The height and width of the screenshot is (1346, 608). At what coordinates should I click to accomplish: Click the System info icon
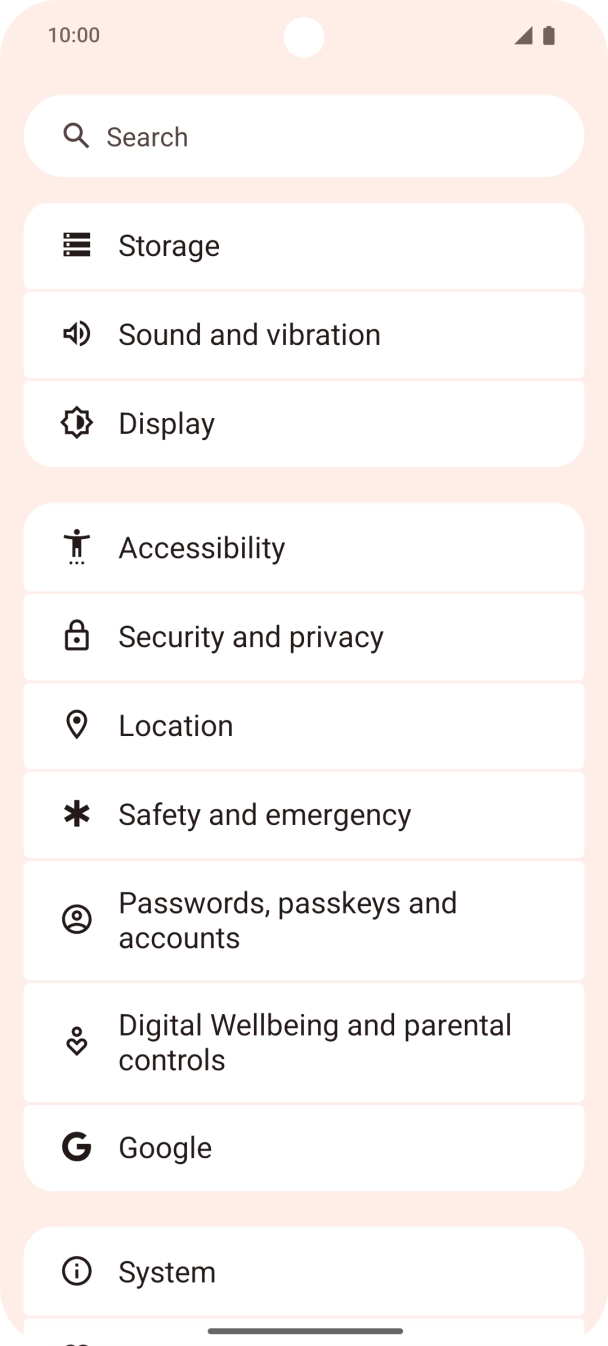point(77,1271)
